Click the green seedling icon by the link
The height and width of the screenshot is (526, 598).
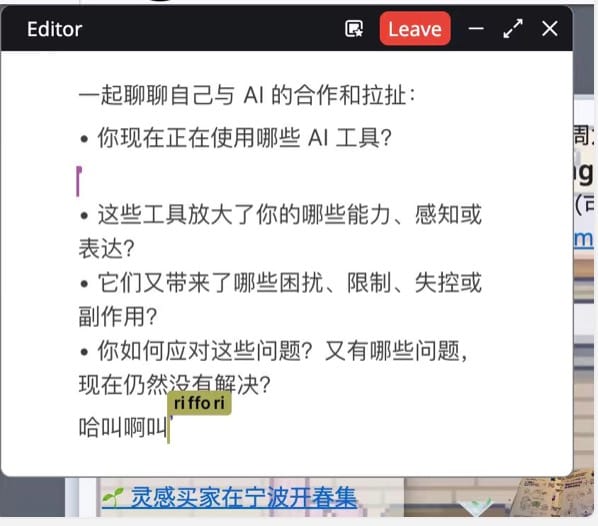click(x=113, y=496)
